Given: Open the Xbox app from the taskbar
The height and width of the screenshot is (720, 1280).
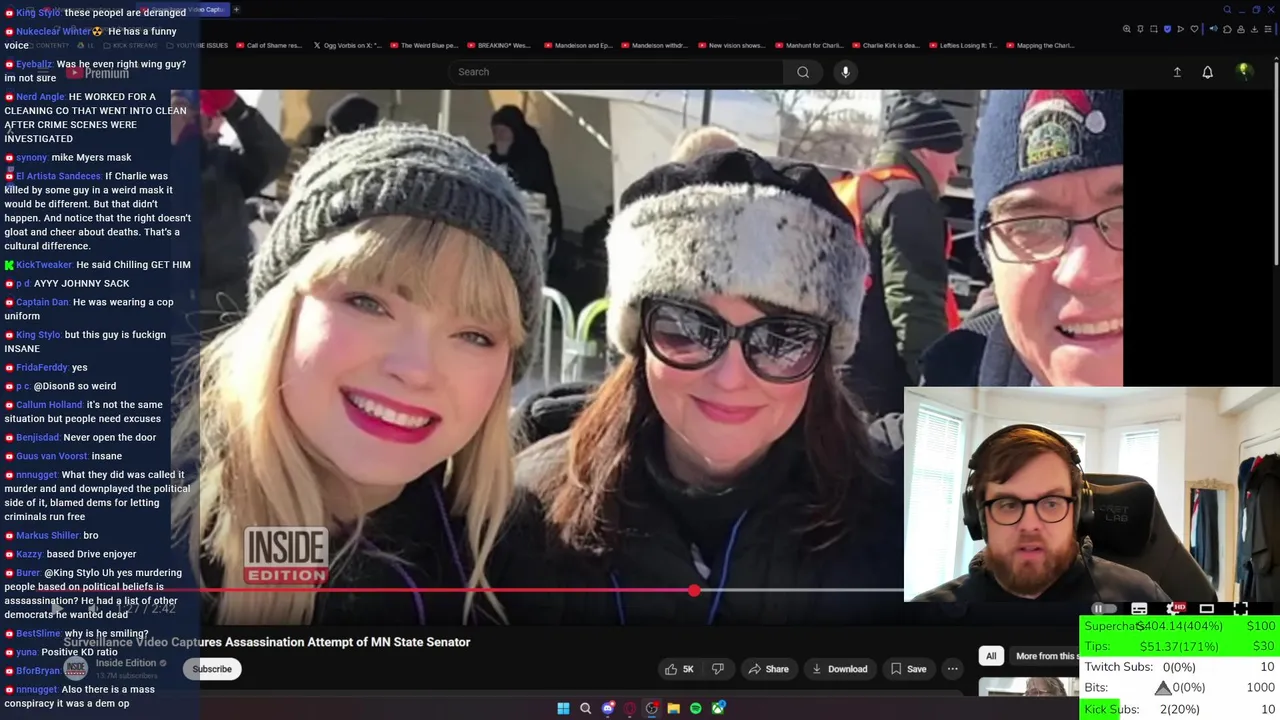Looking at the screenshot, I should coord(717,708).
